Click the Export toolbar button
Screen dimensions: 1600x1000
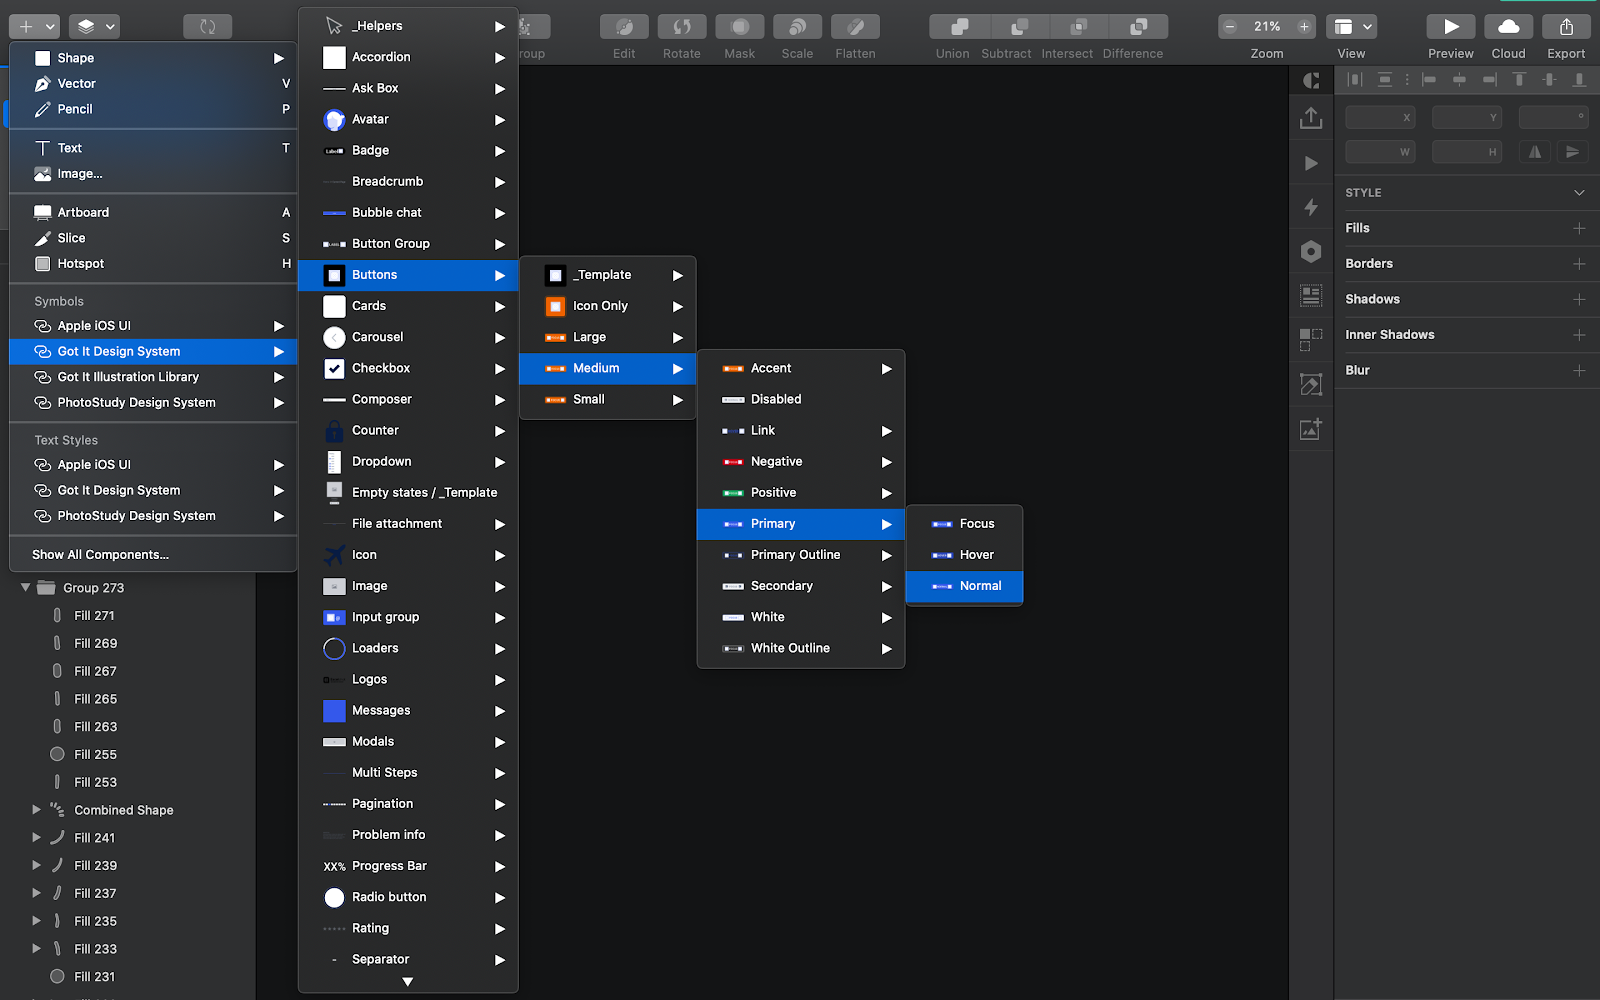pos(1566,27)
